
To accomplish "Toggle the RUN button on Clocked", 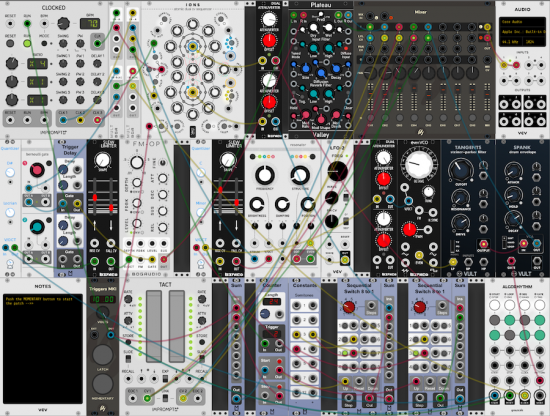I will (27, 43).
